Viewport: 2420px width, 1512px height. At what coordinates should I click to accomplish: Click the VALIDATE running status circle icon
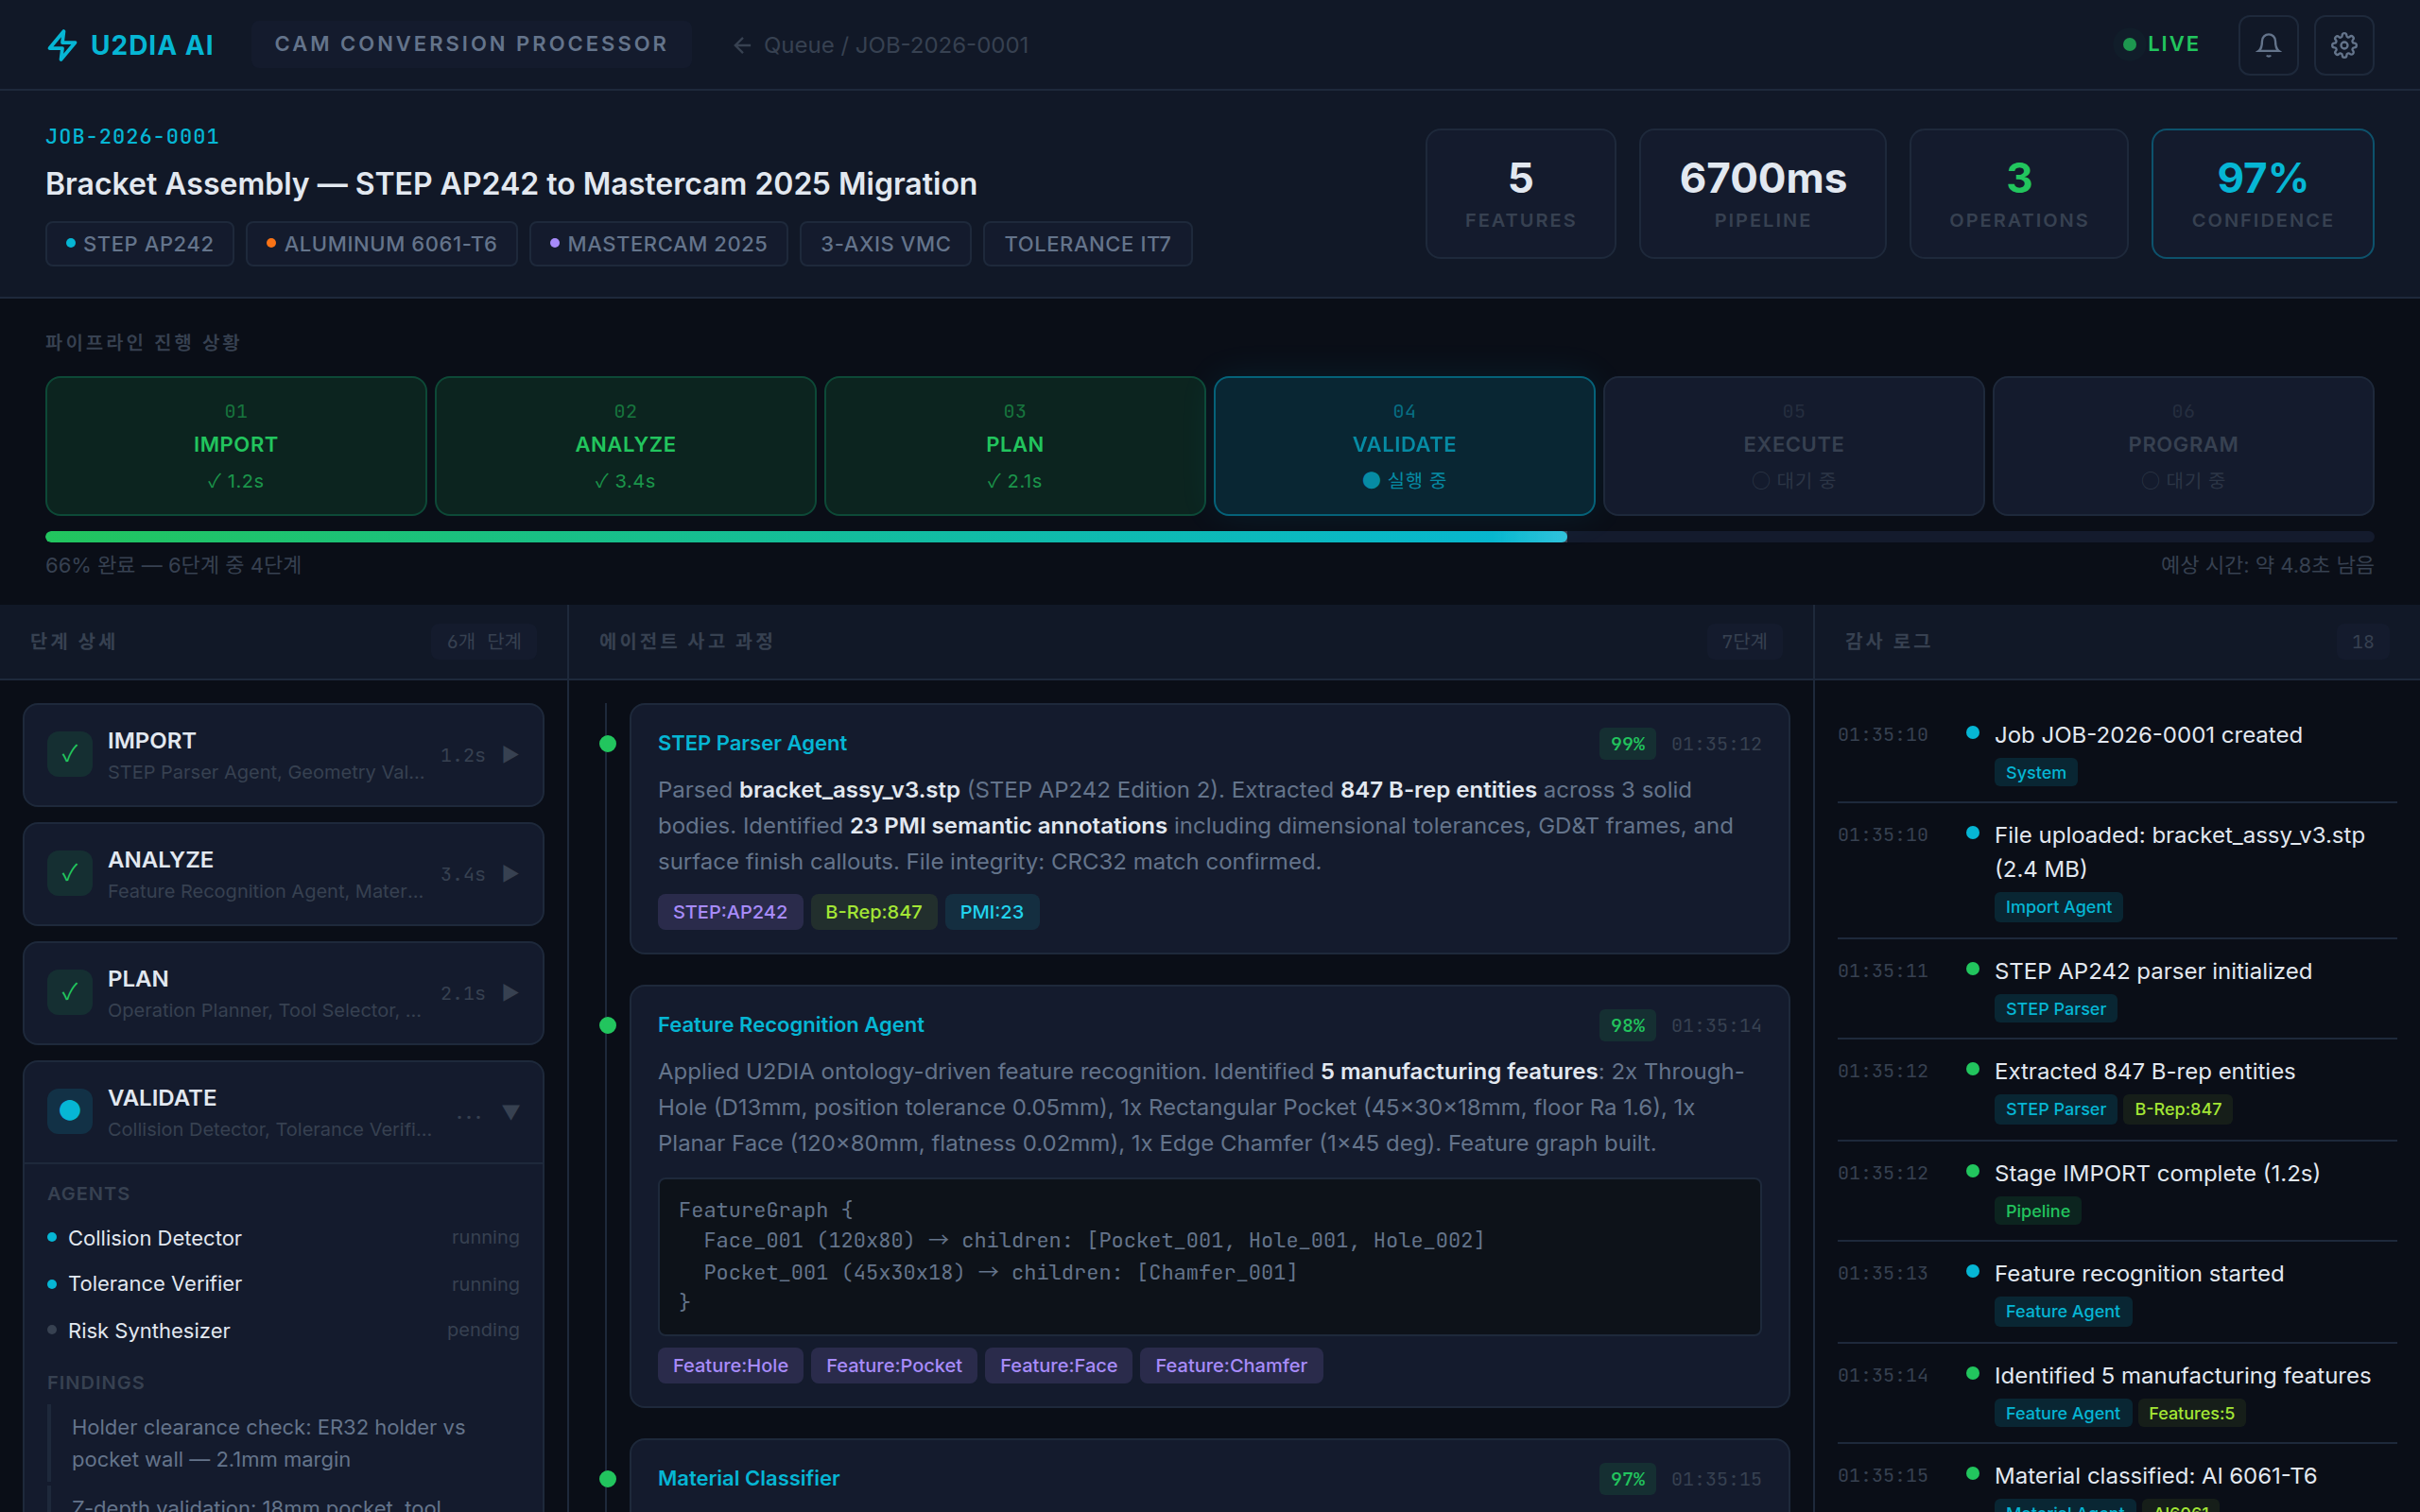(x=69, y=1111)
